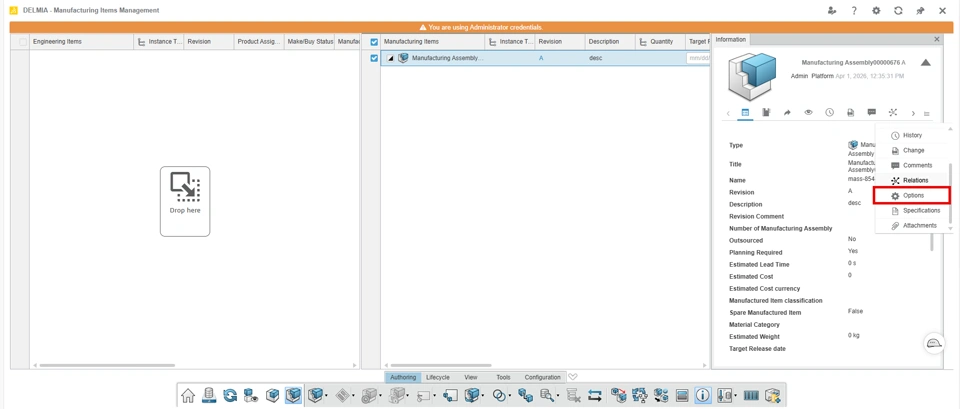Image resolution: width=960 pixels, height=409 pixels.
Task: Click the Make/Buy Status column header
Action: pyautogui.click(x=310, y=42)
